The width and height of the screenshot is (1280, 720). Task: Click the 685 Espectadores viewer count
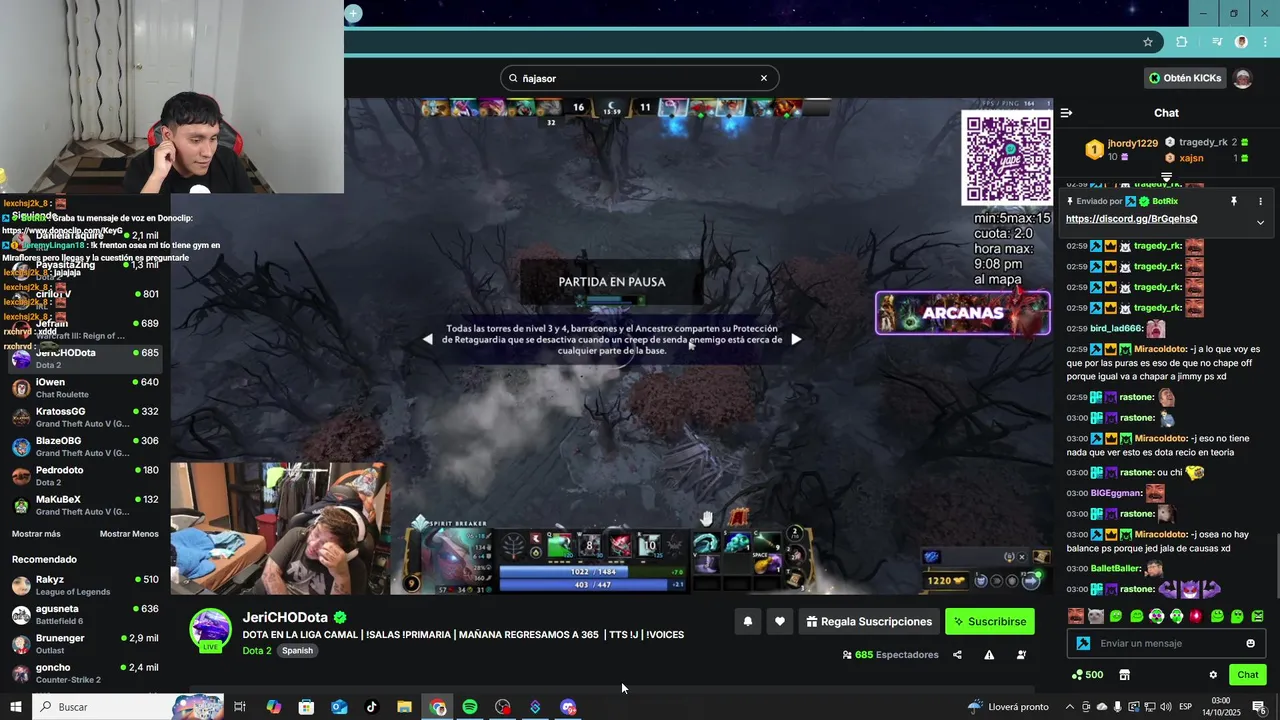click(890, 655)
